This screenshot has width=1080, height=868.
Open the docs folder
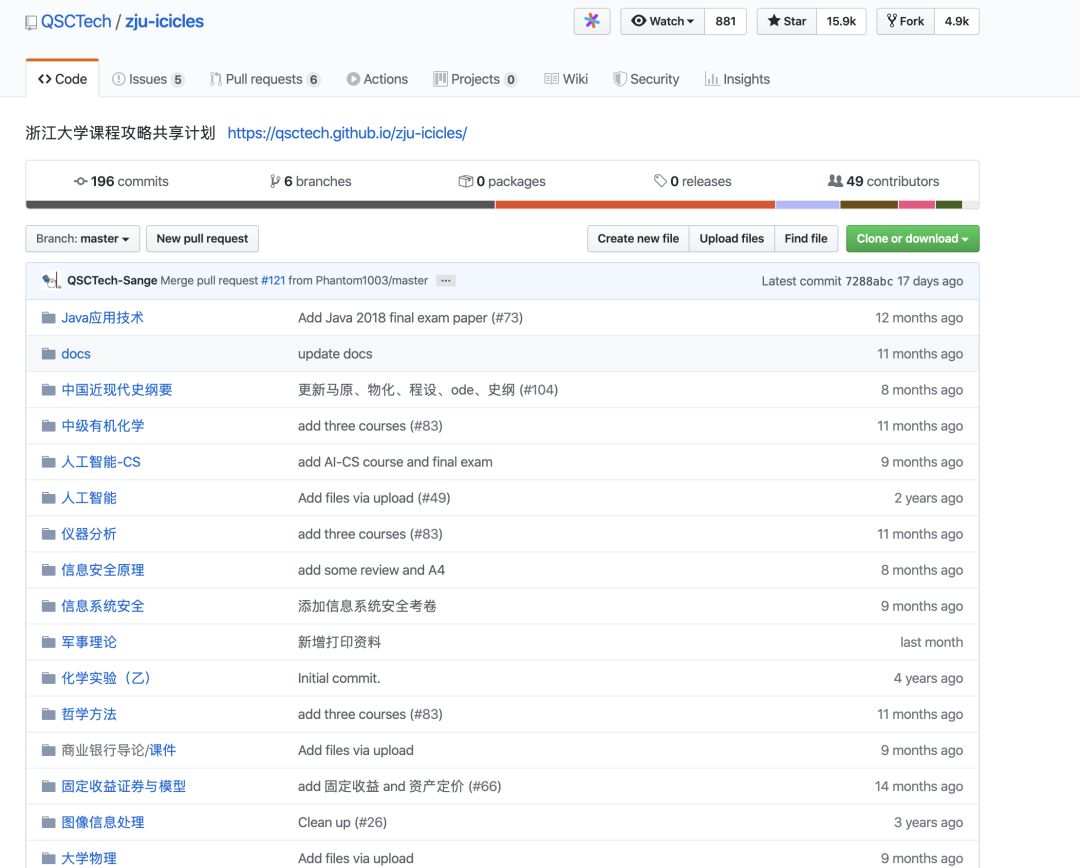76,353
